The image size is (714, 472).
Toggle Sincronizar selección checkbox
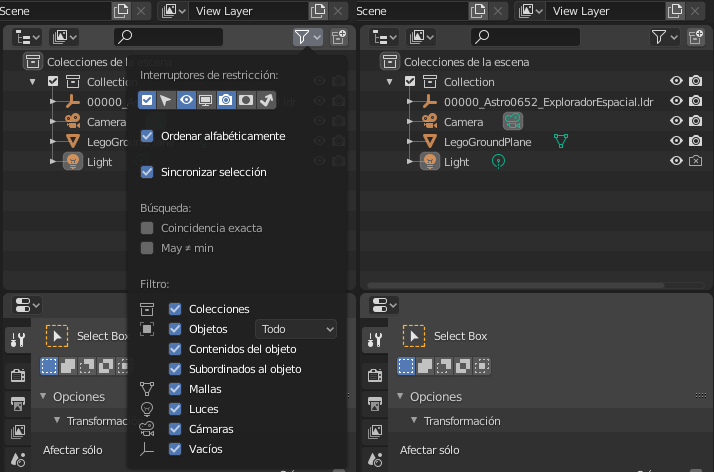point(147,172)
